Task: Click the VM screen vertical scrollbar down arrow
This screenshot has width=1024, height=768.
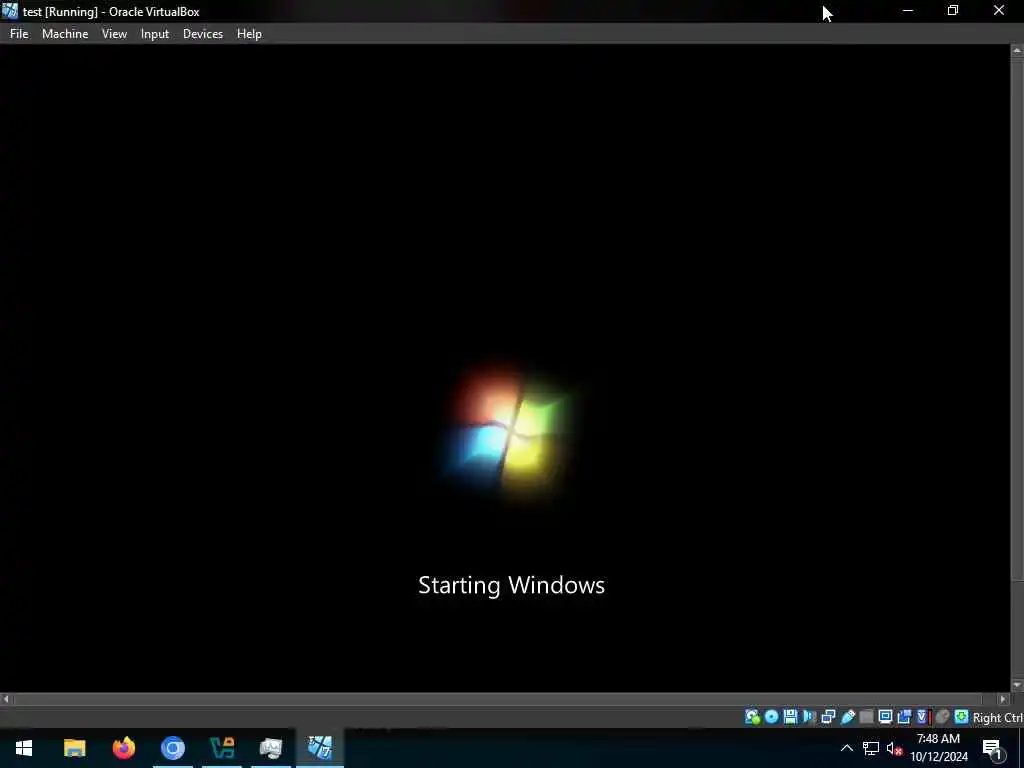Action: (x=1017, y=685)
